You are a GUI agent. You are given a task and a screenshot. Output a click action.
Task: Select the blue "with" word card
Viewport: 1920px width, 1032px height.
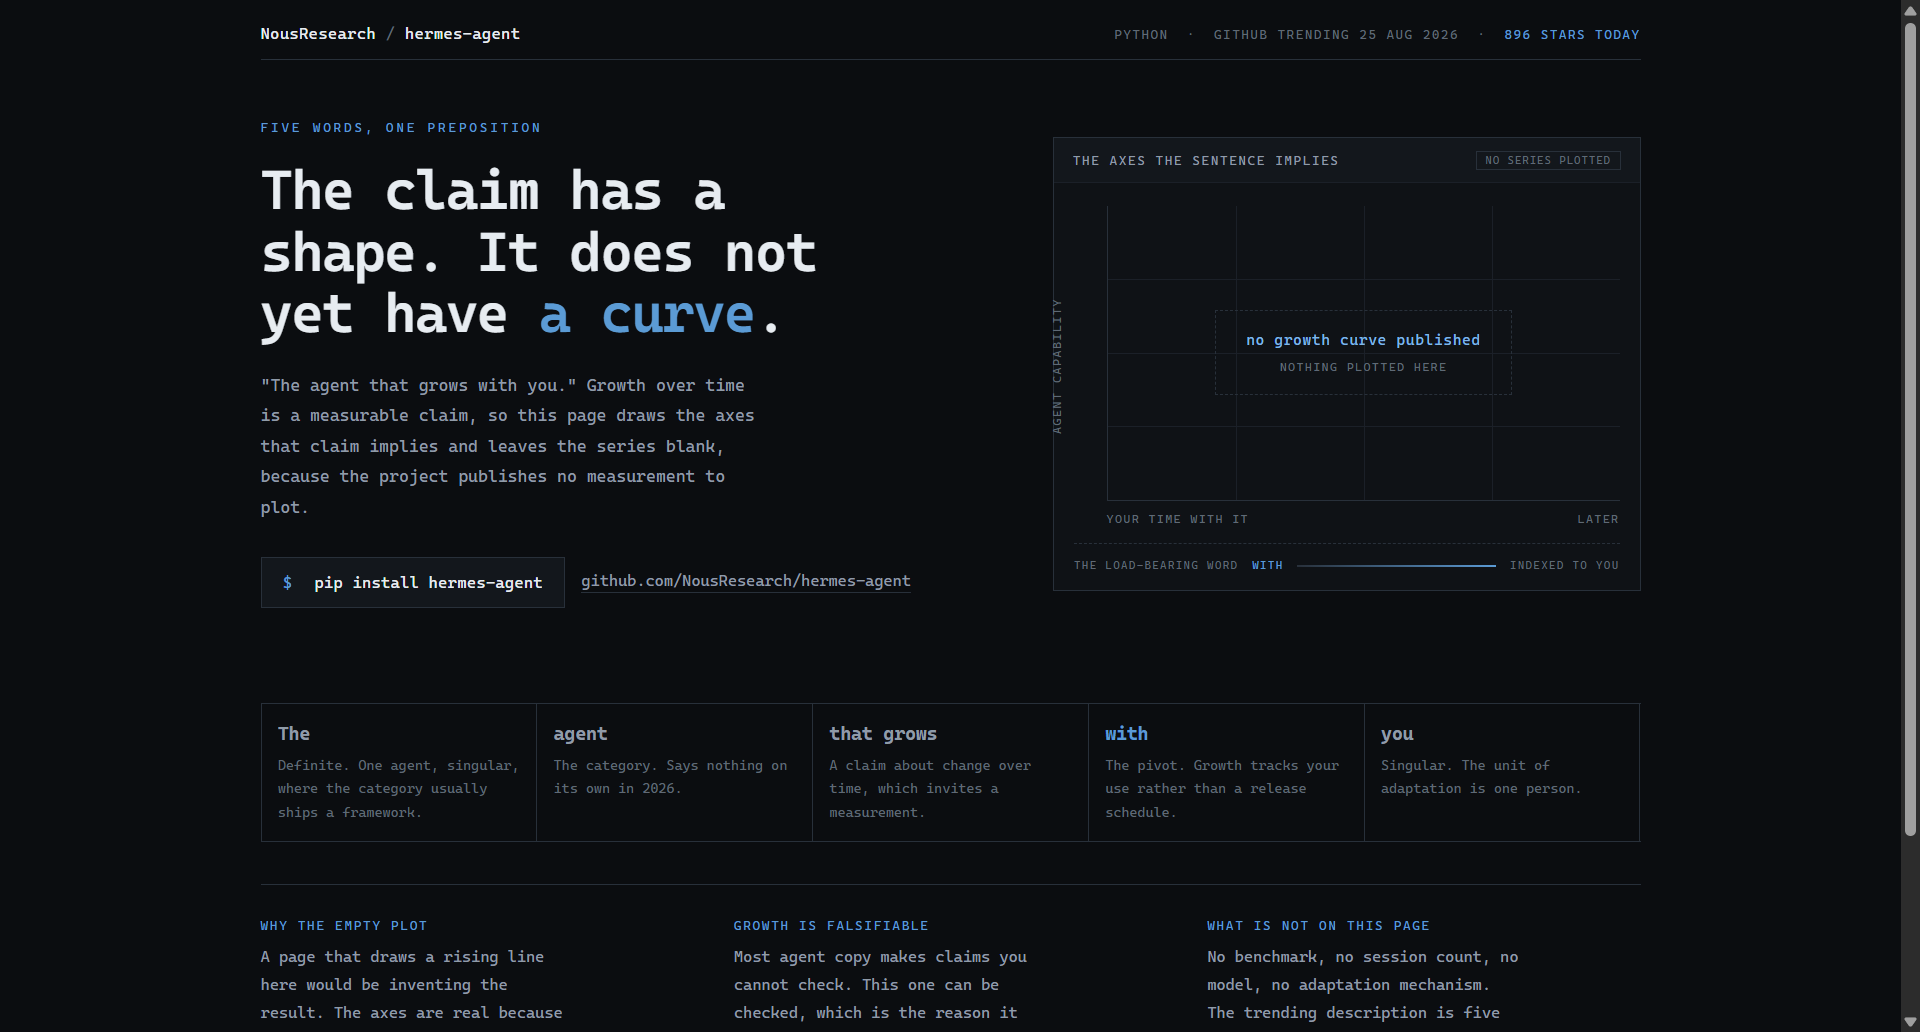click(1227, 772)
